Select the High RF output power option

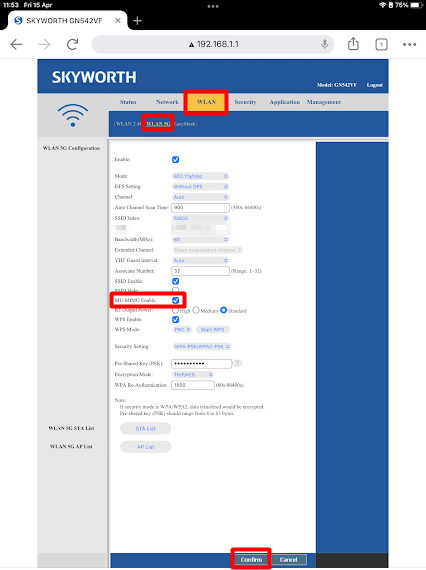click(176, 310)
